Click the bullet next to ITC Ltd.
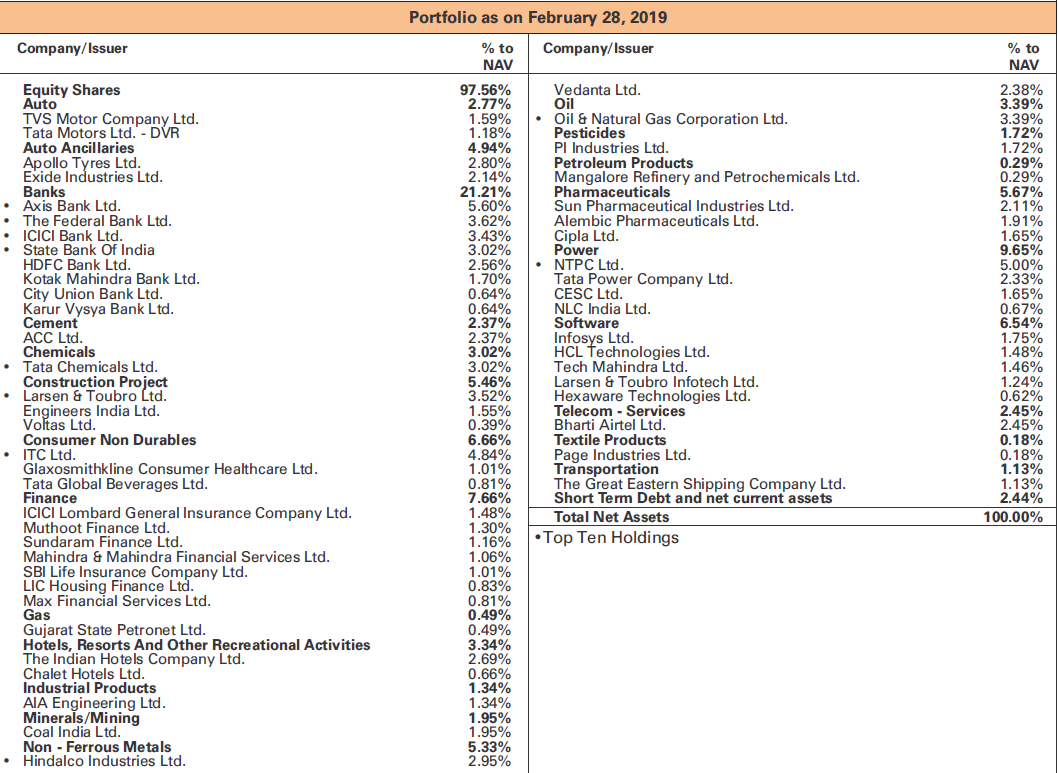The height and width of the screenshot is (773, 1059). point(8,455)
